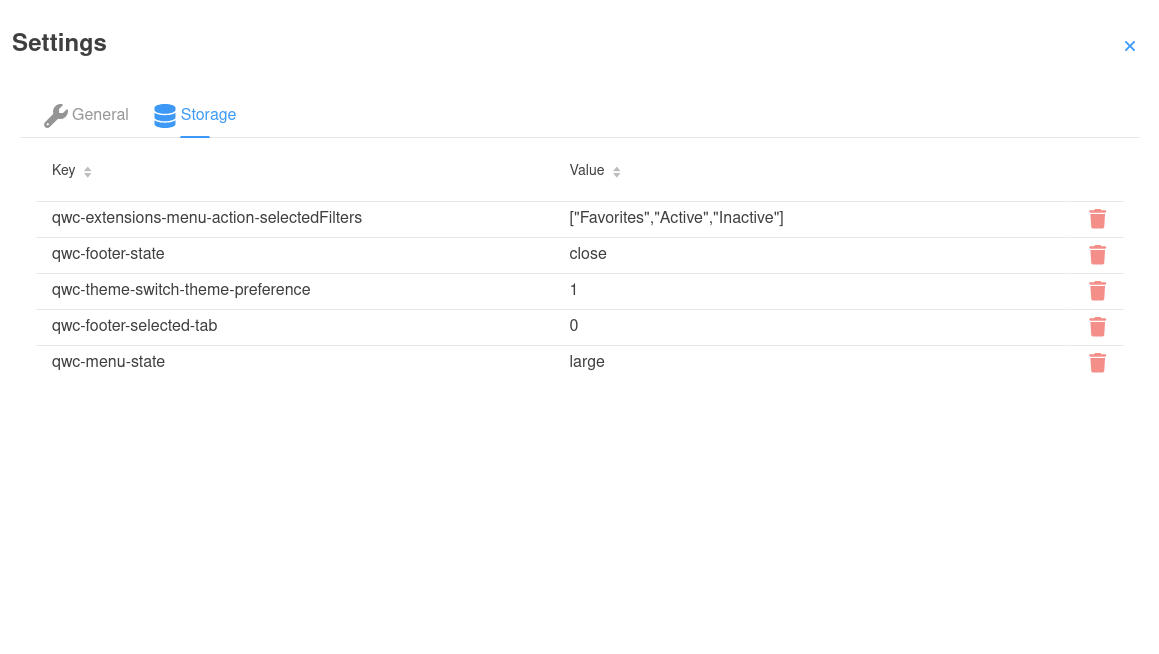
Task: Click the qwc-menu-state key text
Action: 108,362
